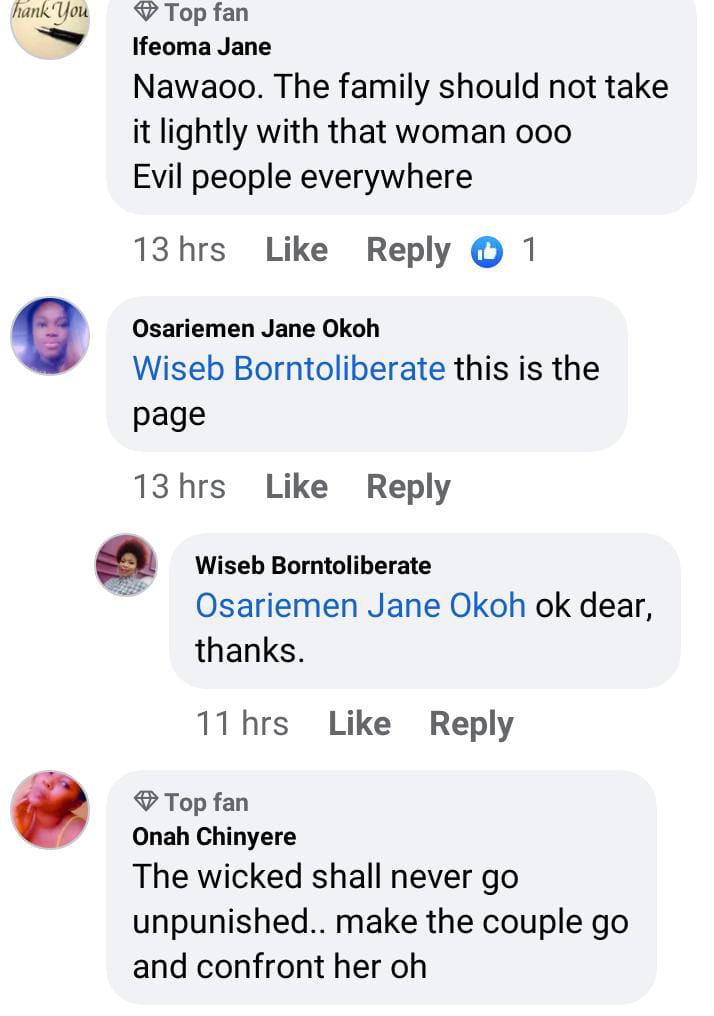Reply to Wiseb Bornliberate's comment
The height and width of the screenshot is (1016, 714).
point(471,724)
